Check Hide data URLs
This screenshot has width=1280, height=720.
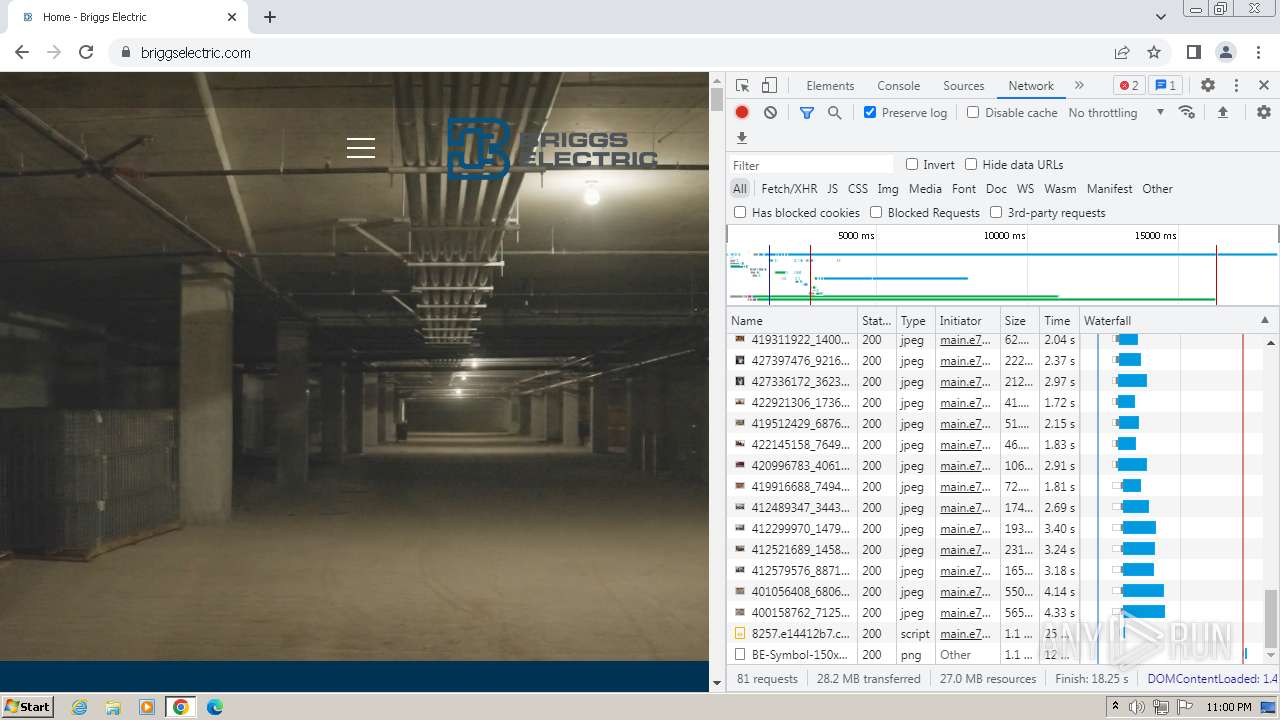tap(971, 164)
